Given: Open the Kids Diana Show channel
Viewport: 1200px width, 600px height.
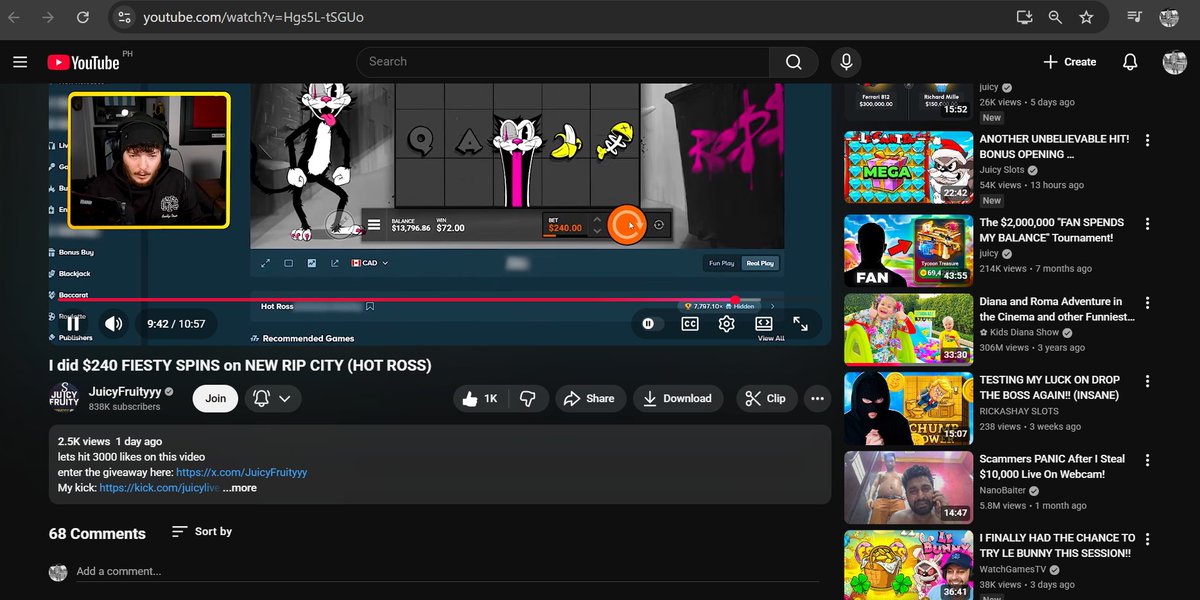Looking at the screenshot, I should [x=1019, y=332].
